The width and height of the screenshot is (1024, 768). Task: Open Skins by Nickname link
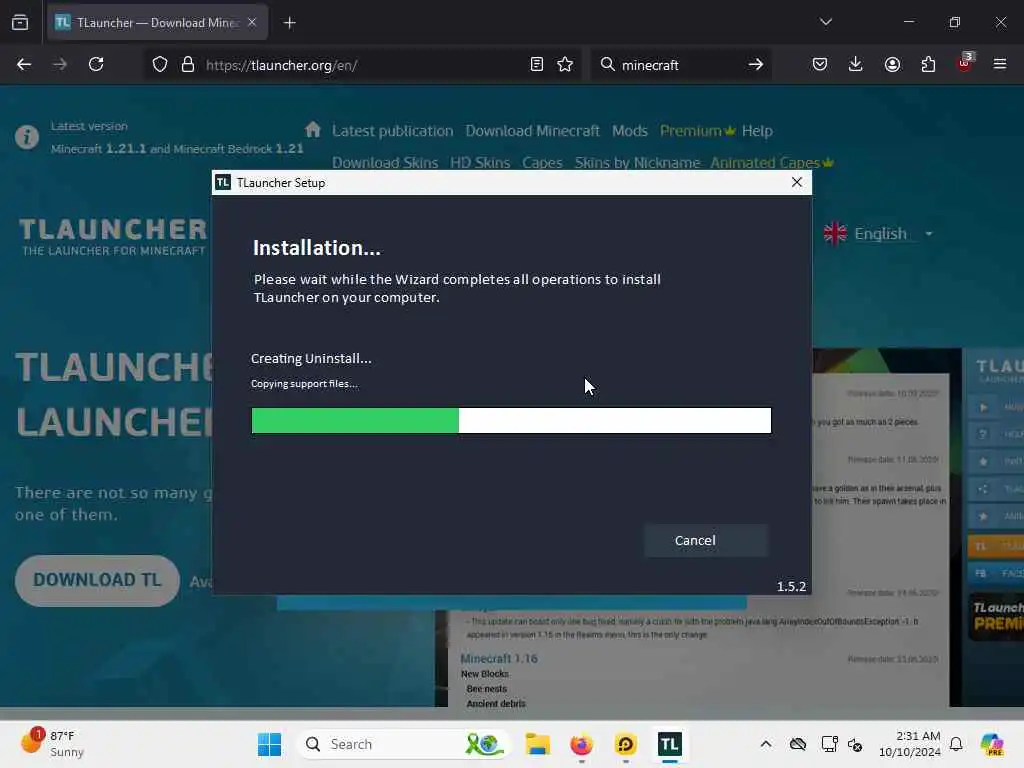point(637,163)
